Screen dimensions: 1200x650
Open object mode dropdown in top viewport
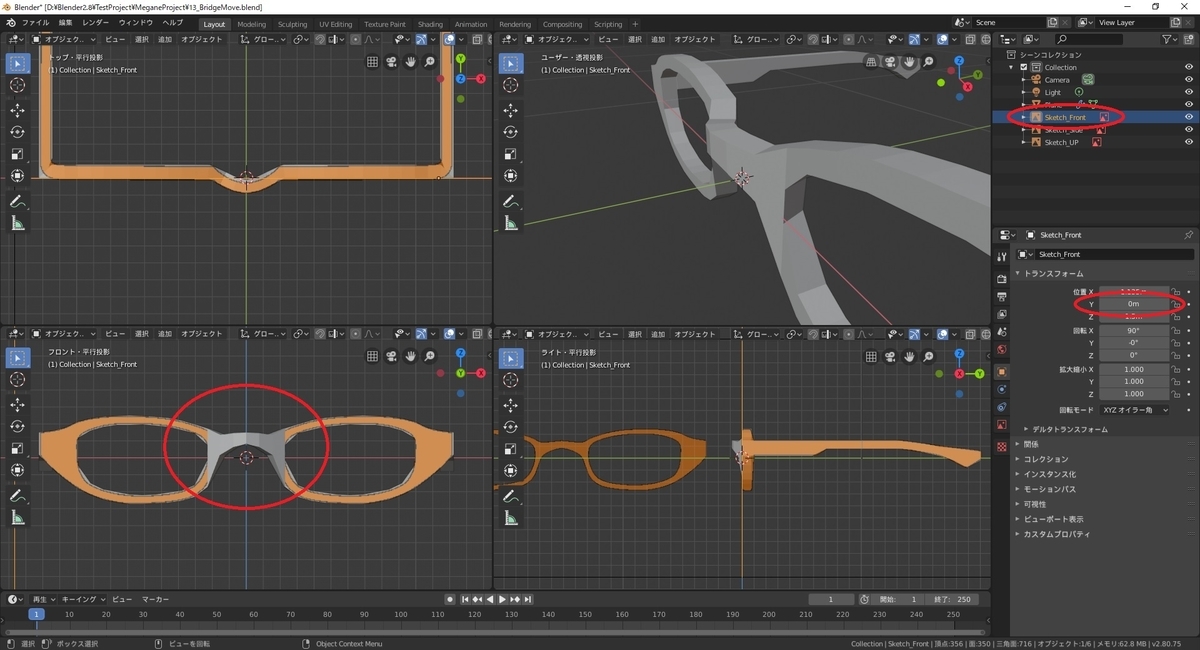click(62, 39)
